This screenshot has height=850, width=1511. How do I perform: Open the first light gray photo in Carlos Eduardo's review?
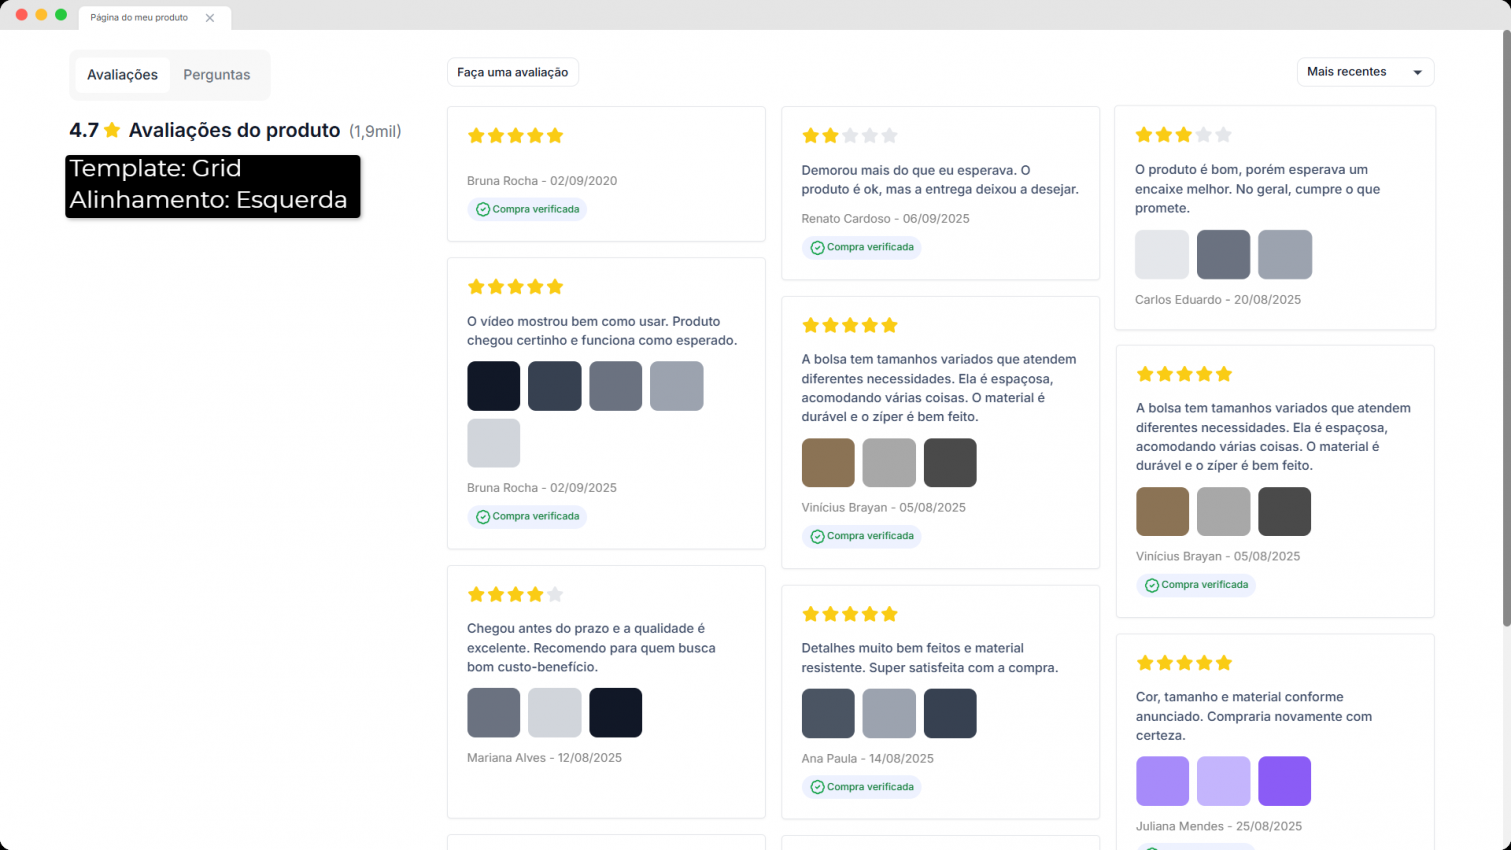point(1162,255)
